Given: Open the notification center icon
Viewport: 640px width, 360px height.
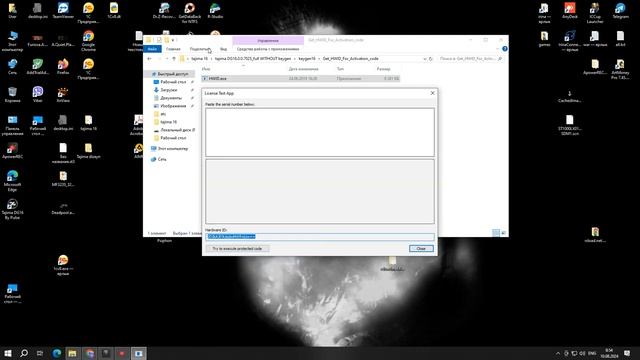Looking at the screenshot, I should 627,353.
